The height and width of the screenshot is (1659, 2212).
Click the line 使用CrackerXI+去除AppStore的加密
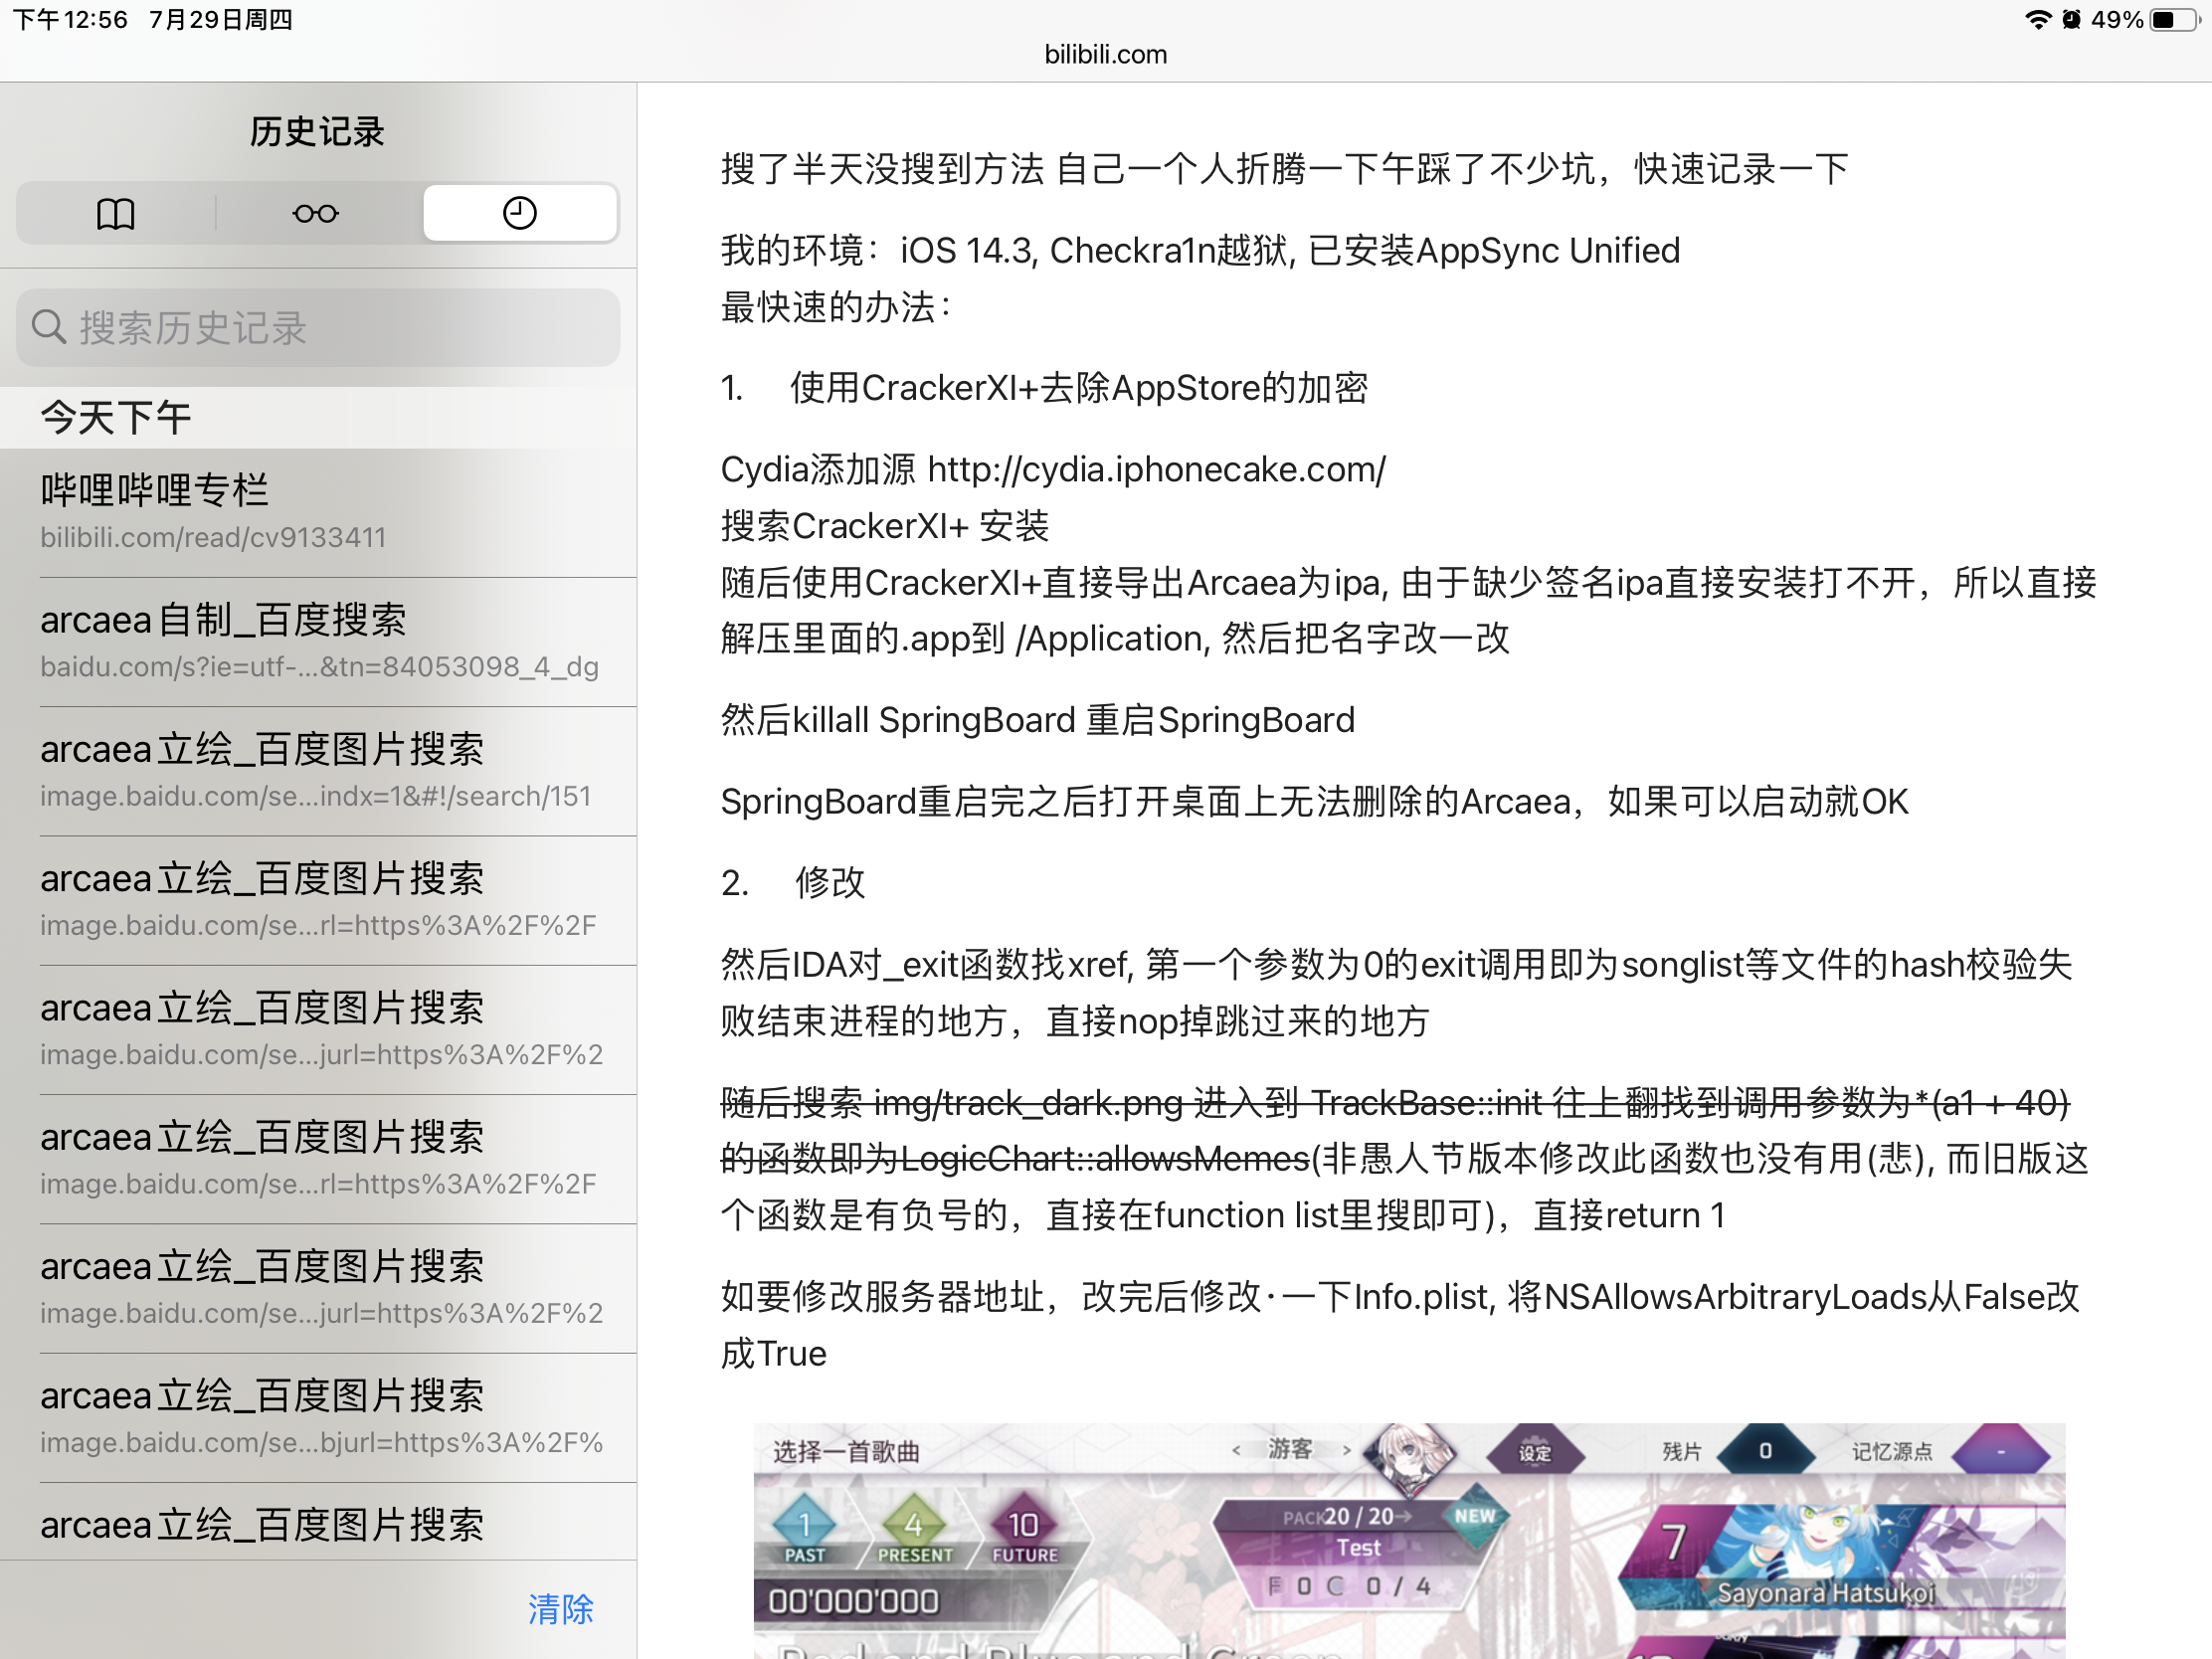click(1079, 388)
